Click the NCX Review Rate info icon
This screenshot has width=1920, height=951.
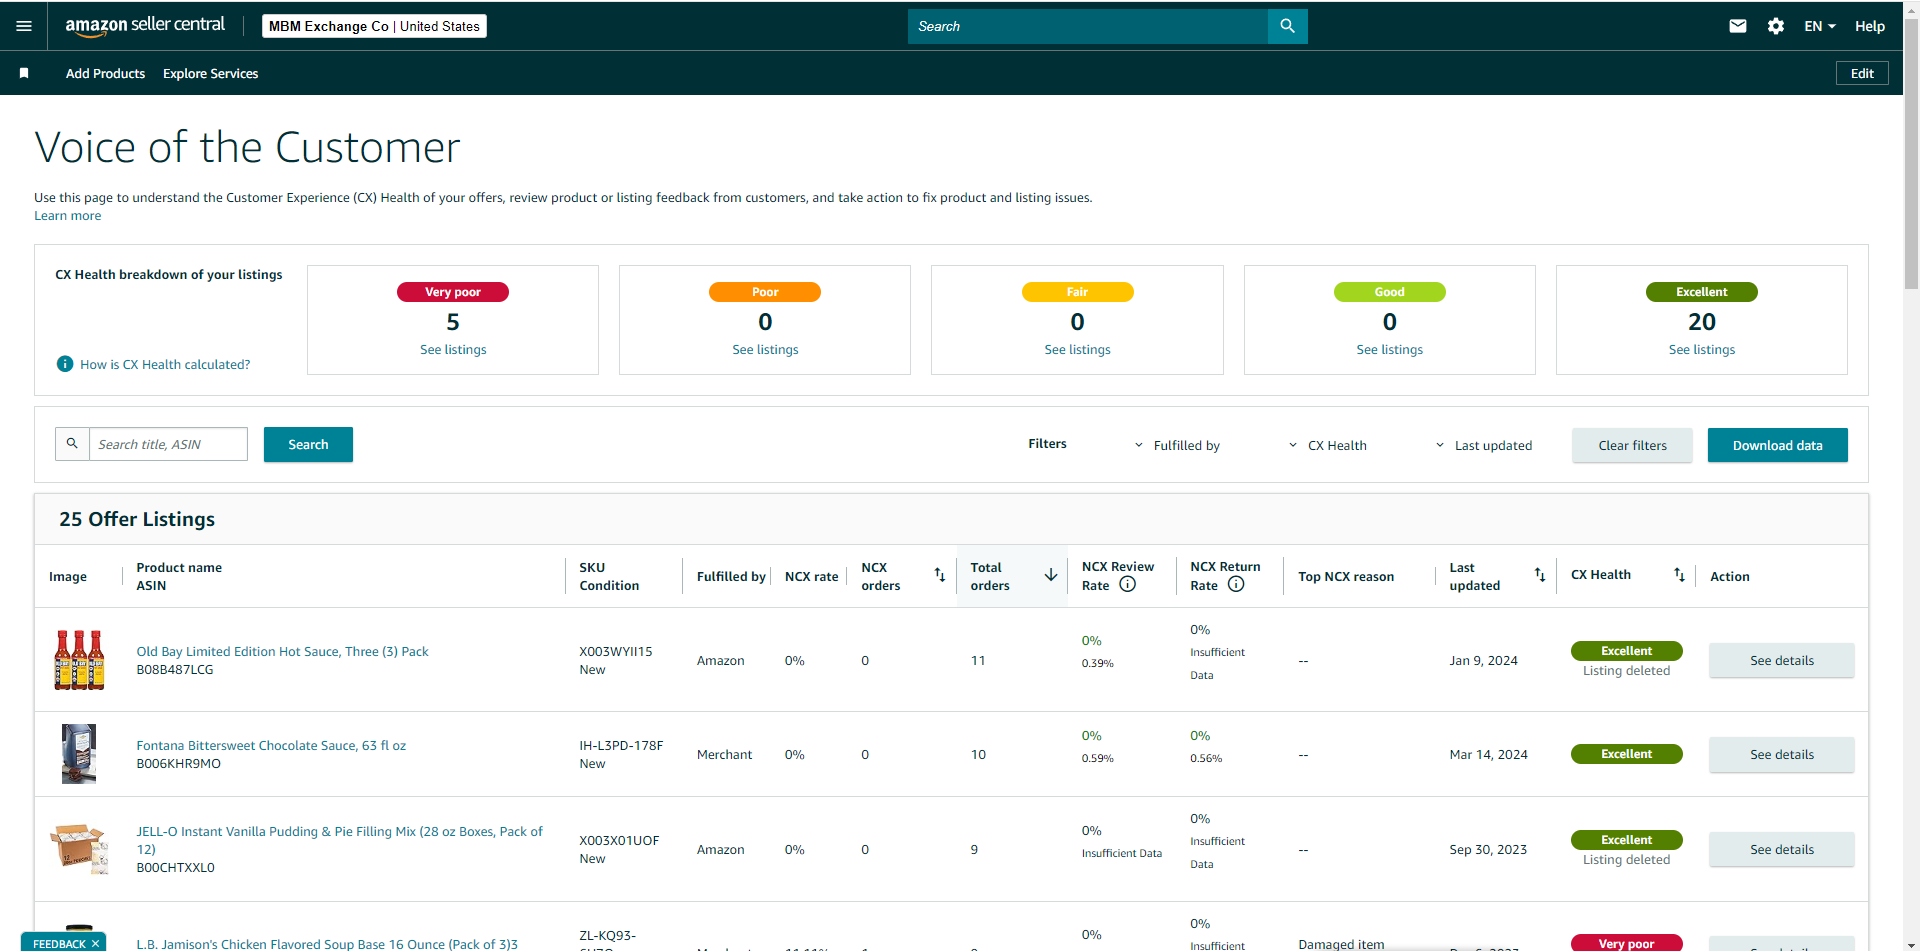click(1127, 585)
